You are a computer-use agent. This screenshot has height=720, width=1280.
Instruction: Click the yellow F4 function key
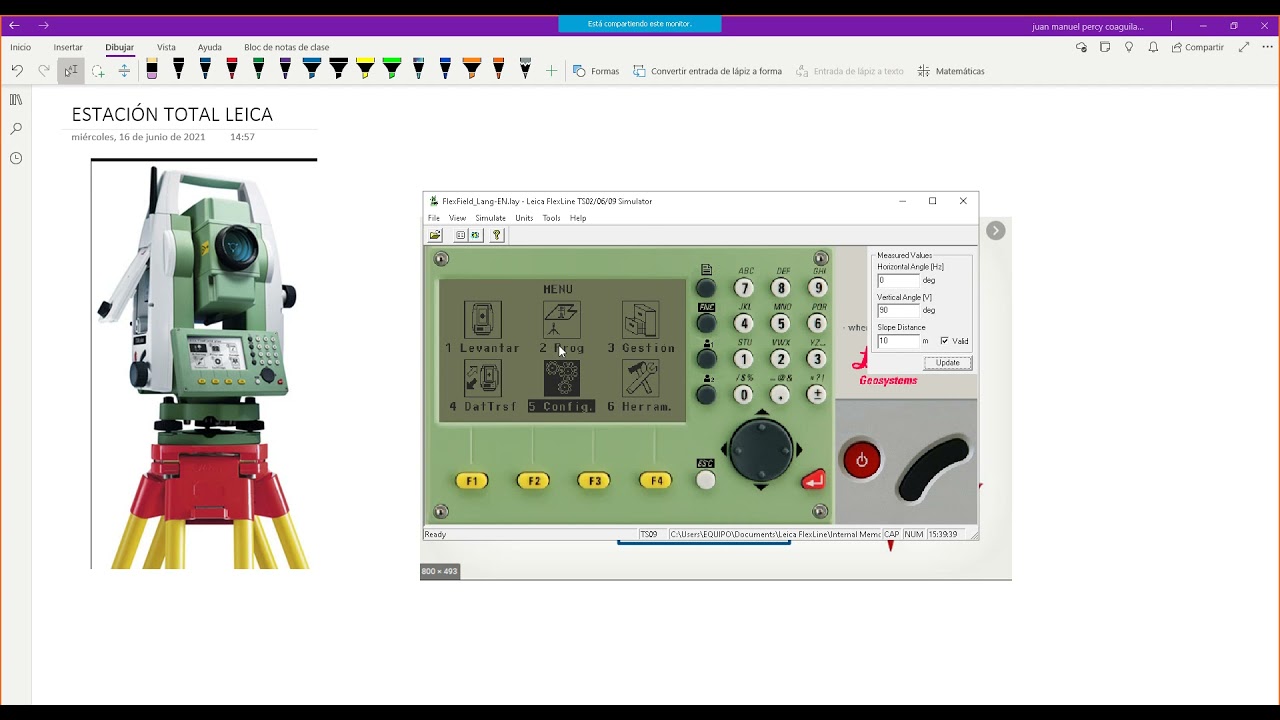coord(656,481)
